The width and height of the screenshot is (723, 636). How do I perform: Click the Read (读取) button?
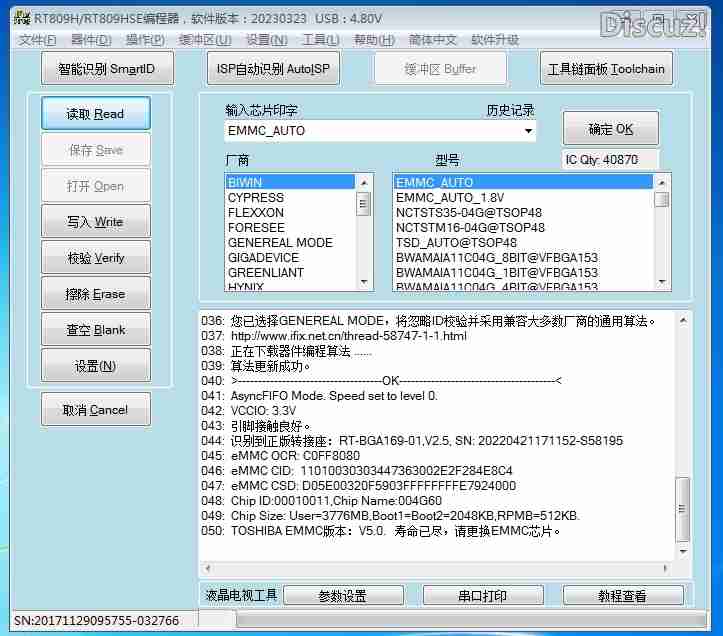point(95,114)
